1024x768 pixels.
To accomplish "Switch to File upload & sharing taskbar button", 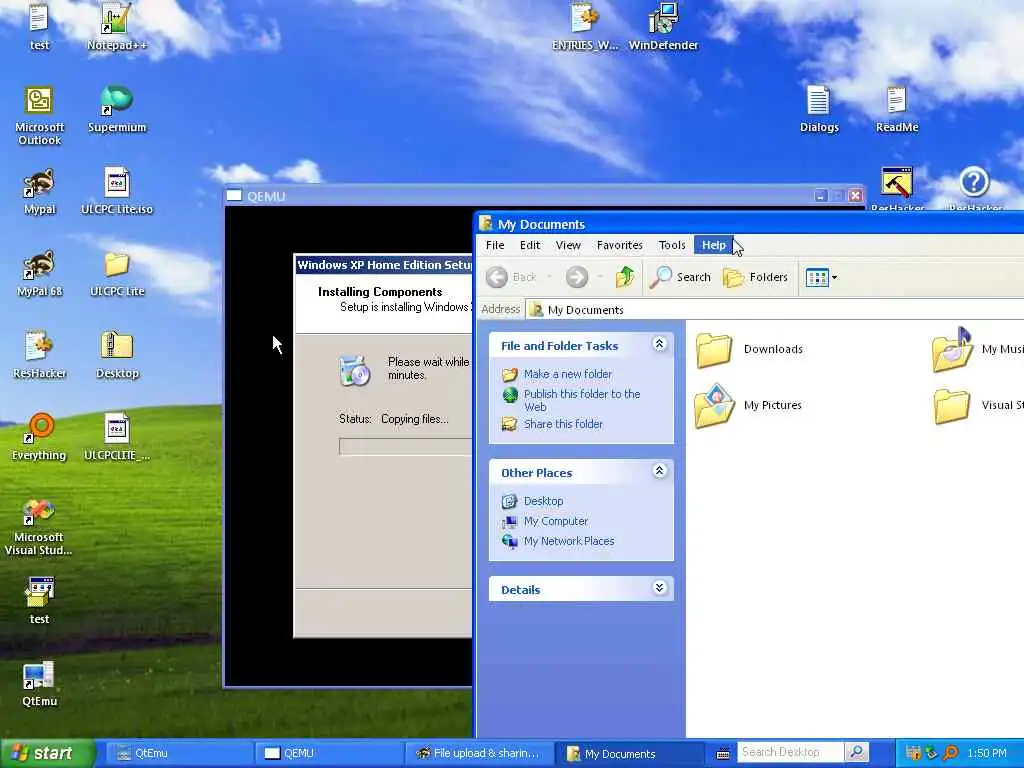I will pyautogui.click(x=478, y=753).
